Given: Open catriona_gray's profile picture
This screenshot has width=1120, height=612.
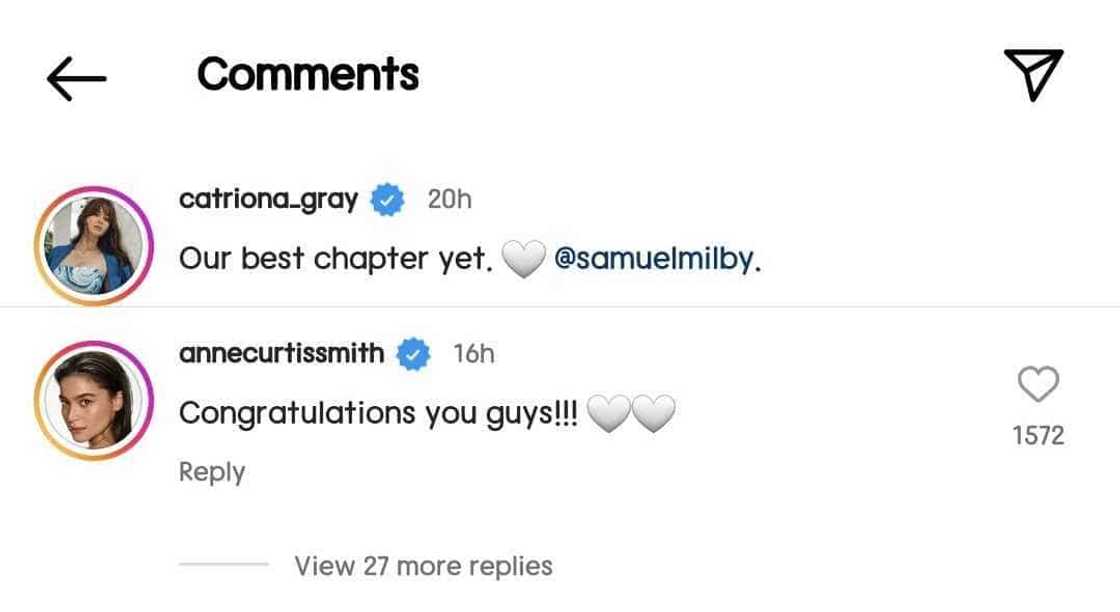Looking at the screenshot, I should pyautogui.click(x=96, y=238).
